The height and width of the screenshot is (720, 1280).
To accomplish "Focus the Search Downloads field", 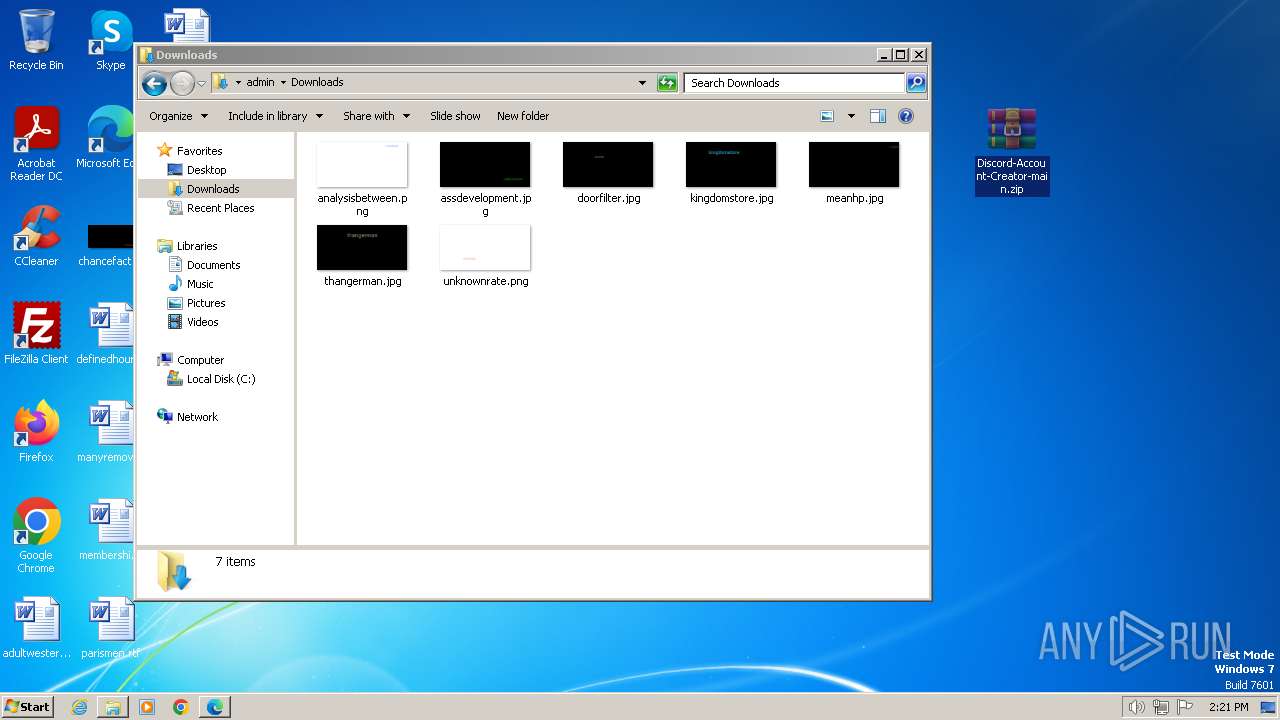I will tap(794, 83).
